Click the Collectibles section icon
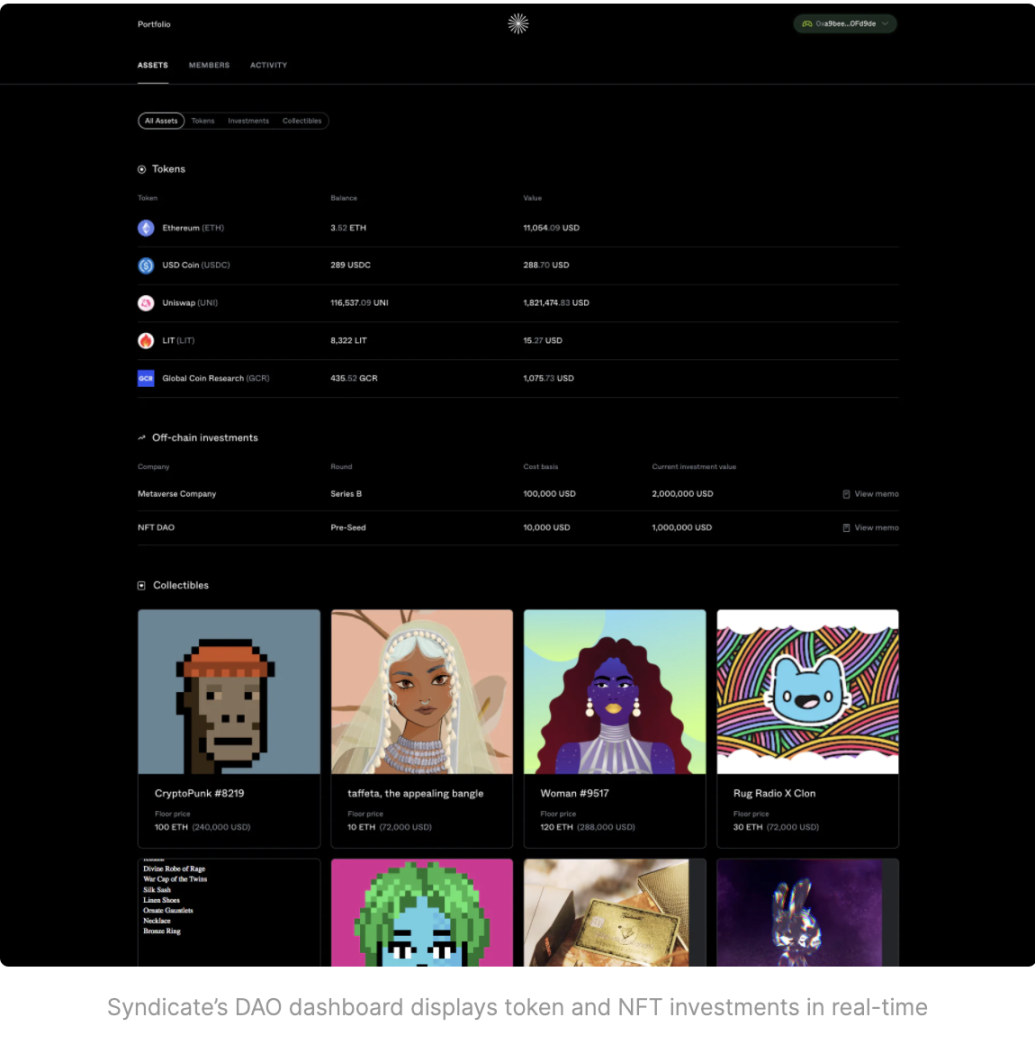Screen dimensions: 1035x1044 click(x=141, y=585)
